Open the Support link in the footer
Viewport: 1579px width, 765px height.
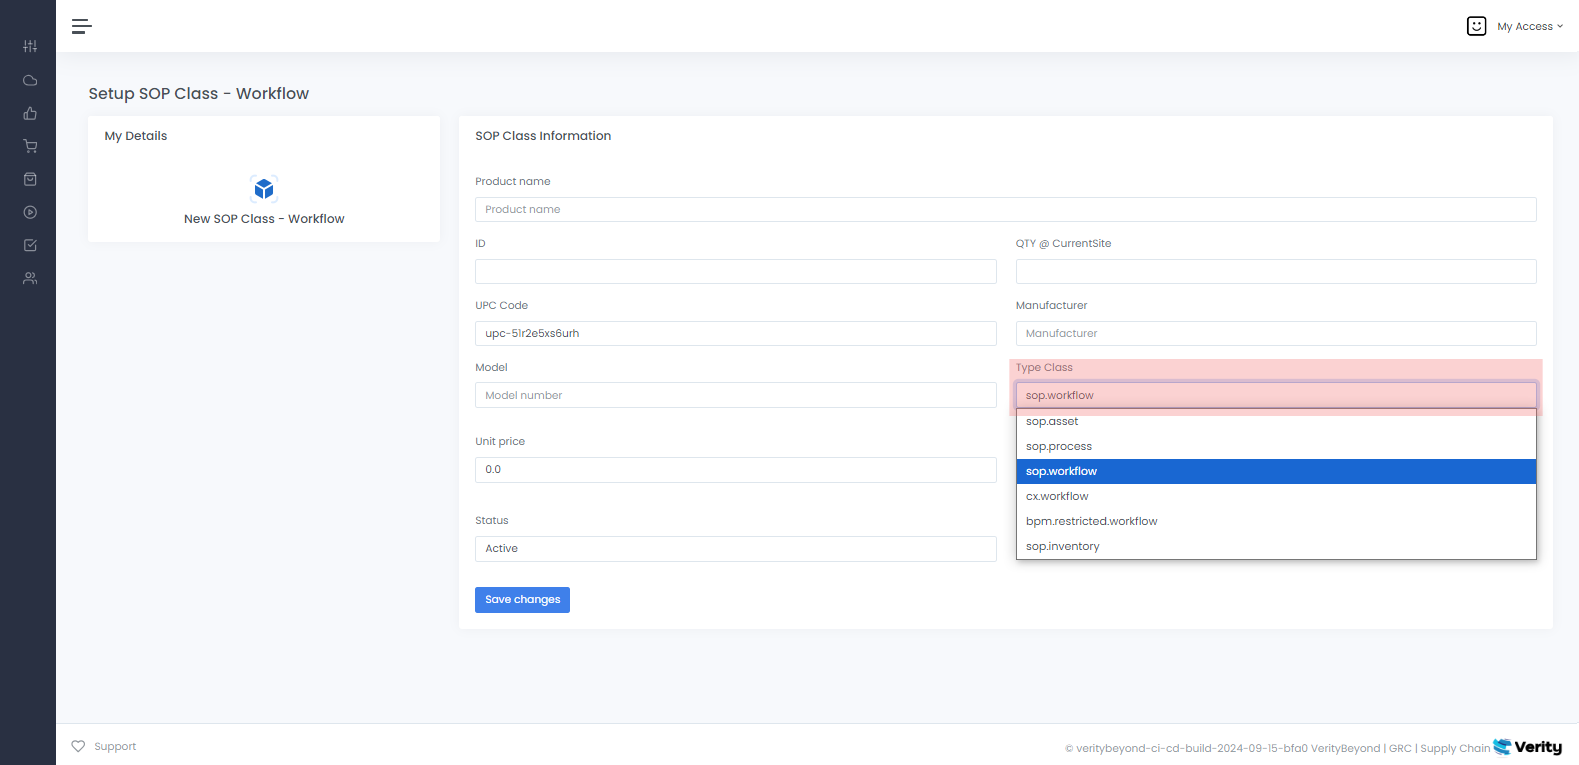coord(114,746)
